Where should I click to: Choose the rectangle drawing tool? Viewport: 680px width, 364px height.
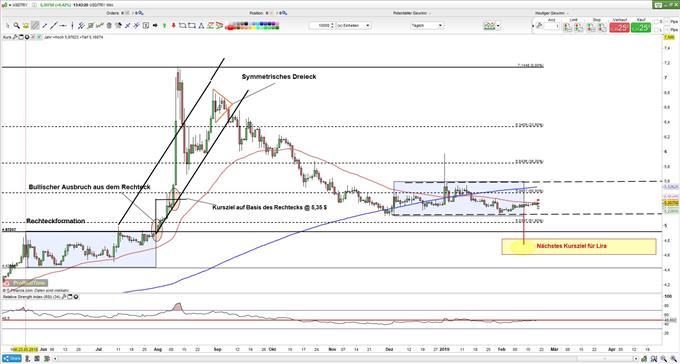tap(192, 26)
